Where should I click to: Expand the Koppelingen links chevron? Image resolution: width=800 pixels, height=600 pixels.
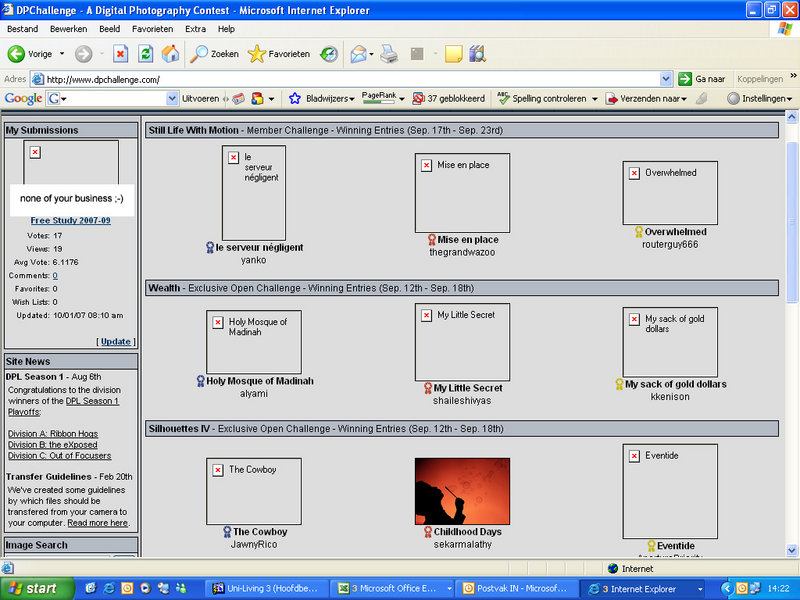793,76
